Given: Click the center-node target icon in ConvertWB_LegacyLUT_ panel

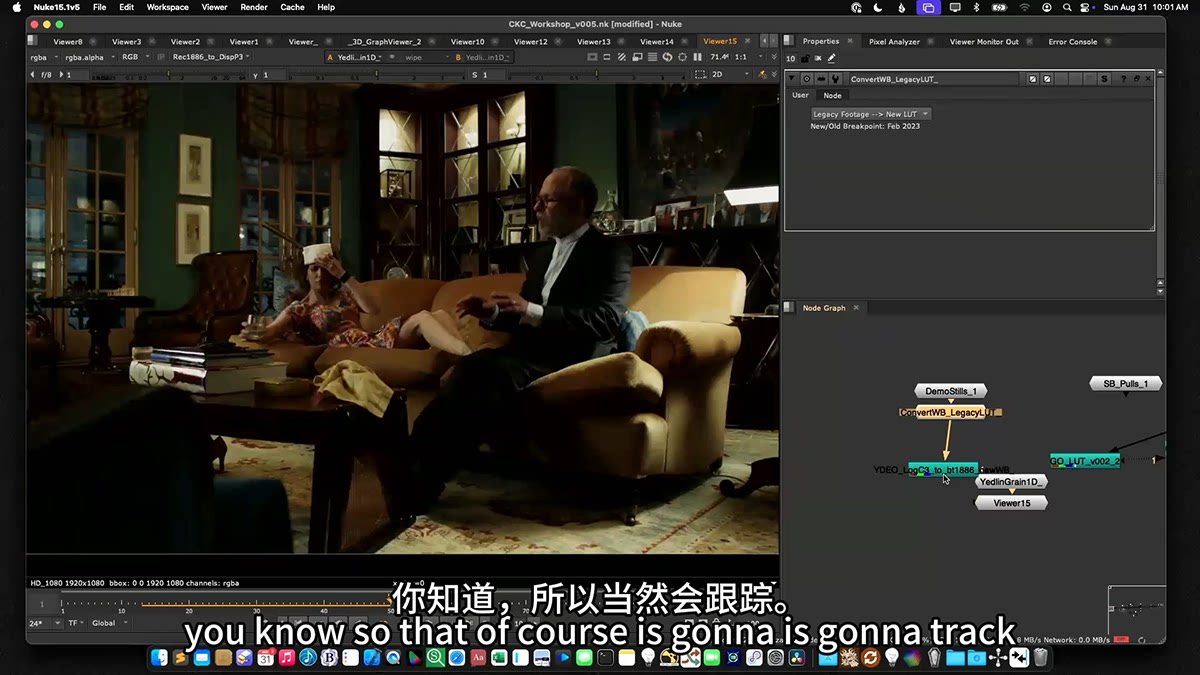Looking at the screenshot, I should coord(807,79).
